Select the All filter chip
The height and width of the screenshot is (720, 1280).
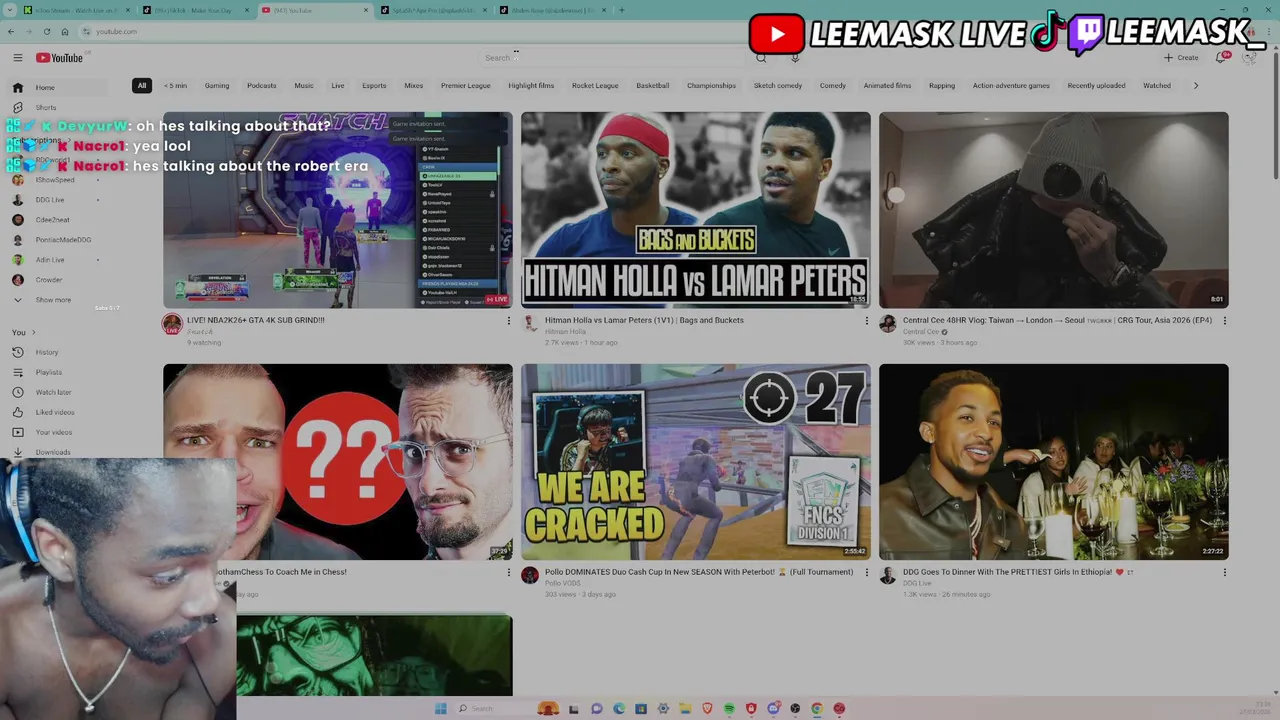point(142,86)
